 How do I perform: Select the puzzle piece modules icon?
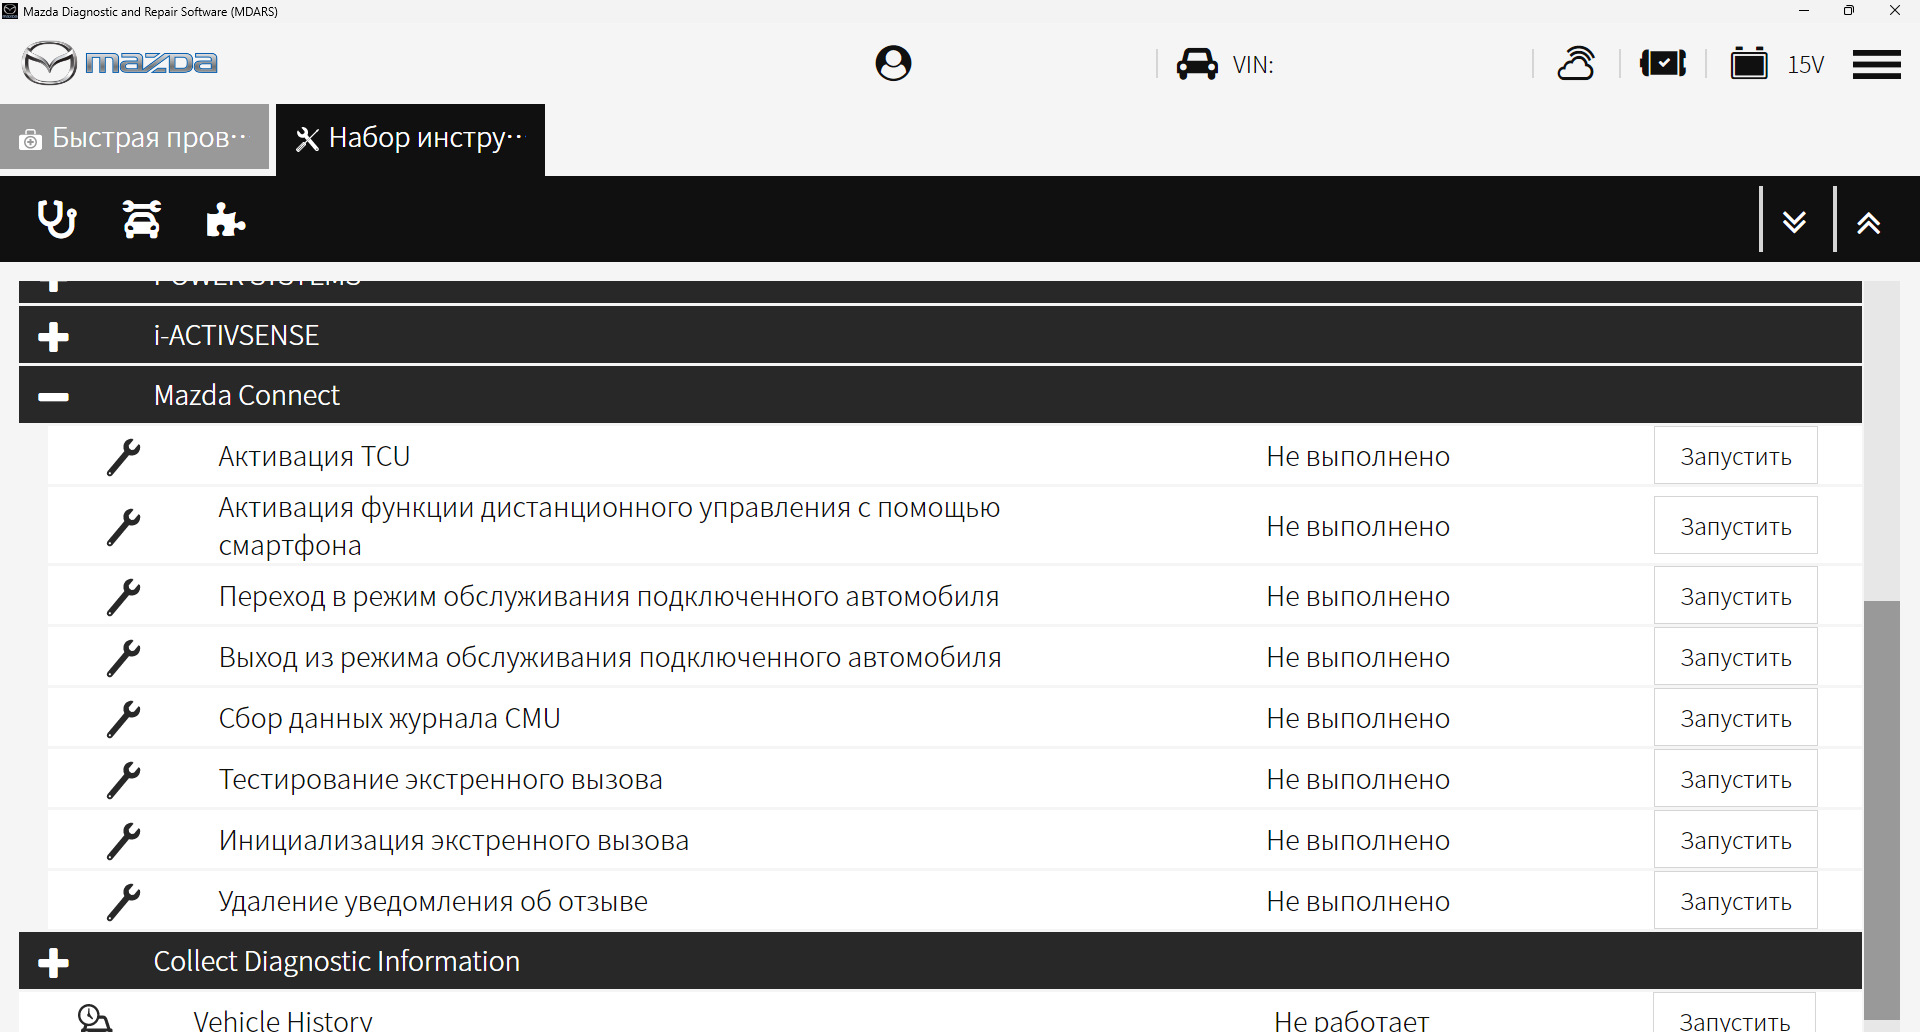pyautogui.click(x=225, y=219)
